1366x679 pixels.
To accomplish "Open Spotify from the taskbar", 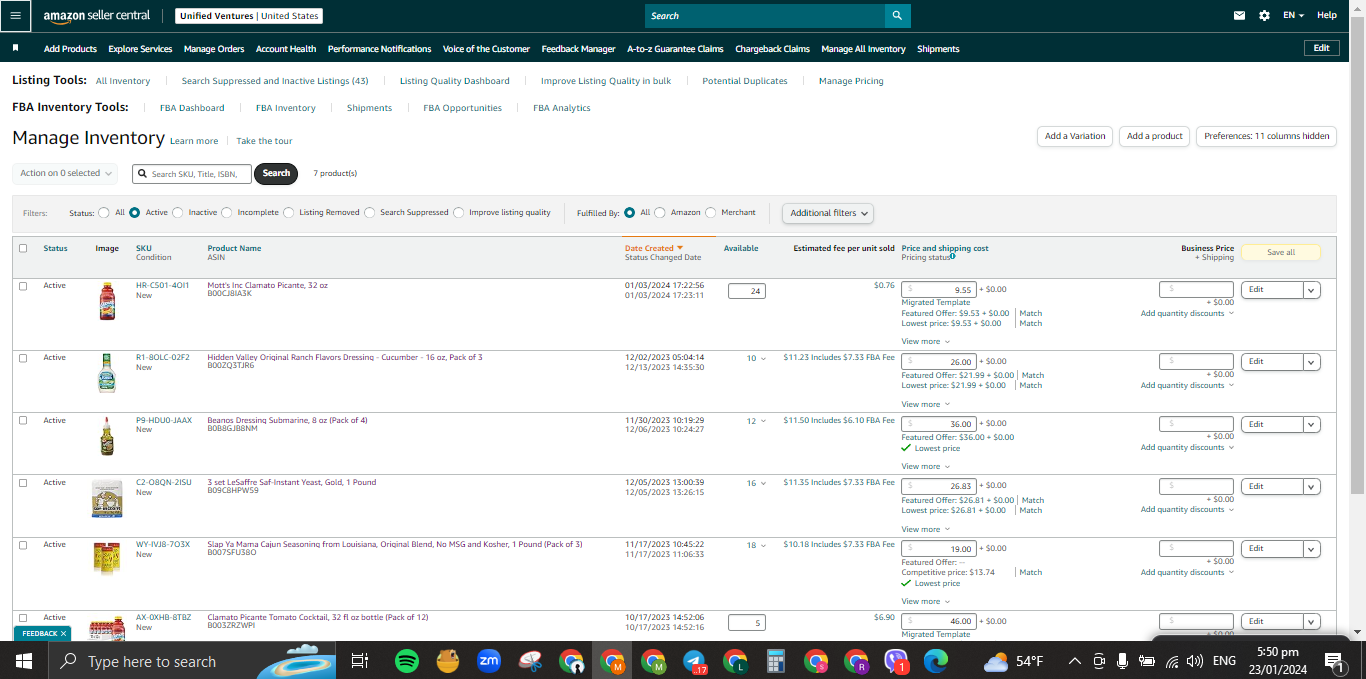I will tap(406, 661).
